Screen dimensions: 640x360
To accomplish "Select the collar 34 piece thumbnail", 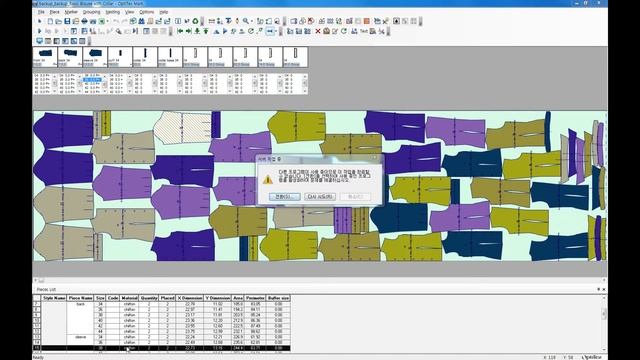I will pyautogui.click(x=145, y=56).
